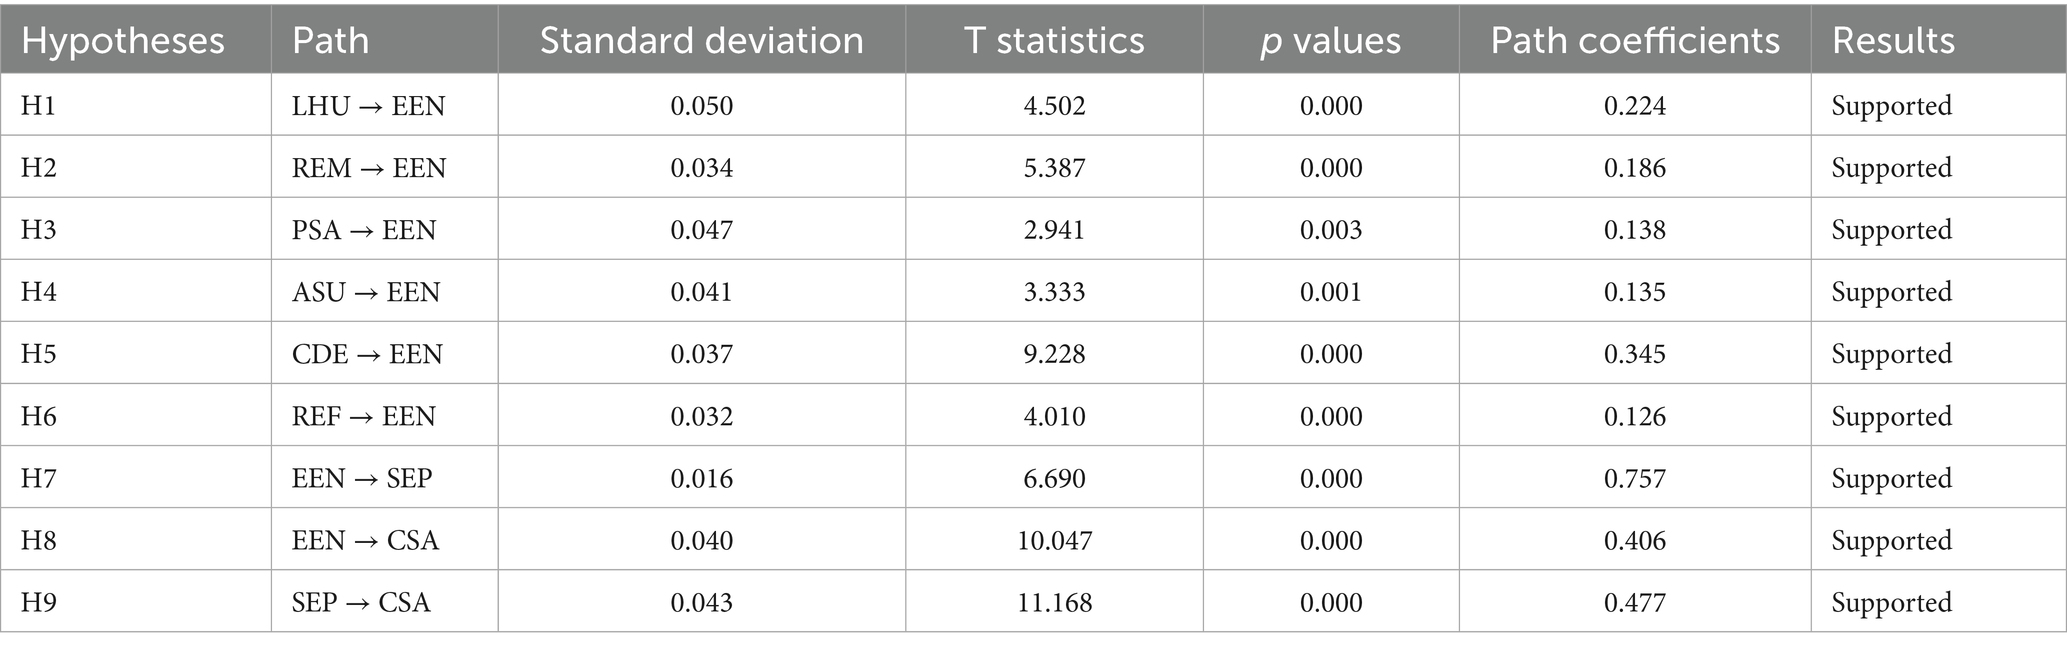2067x650 pixels.
Task: Click the Path coefficients header
Action: 1635,41
